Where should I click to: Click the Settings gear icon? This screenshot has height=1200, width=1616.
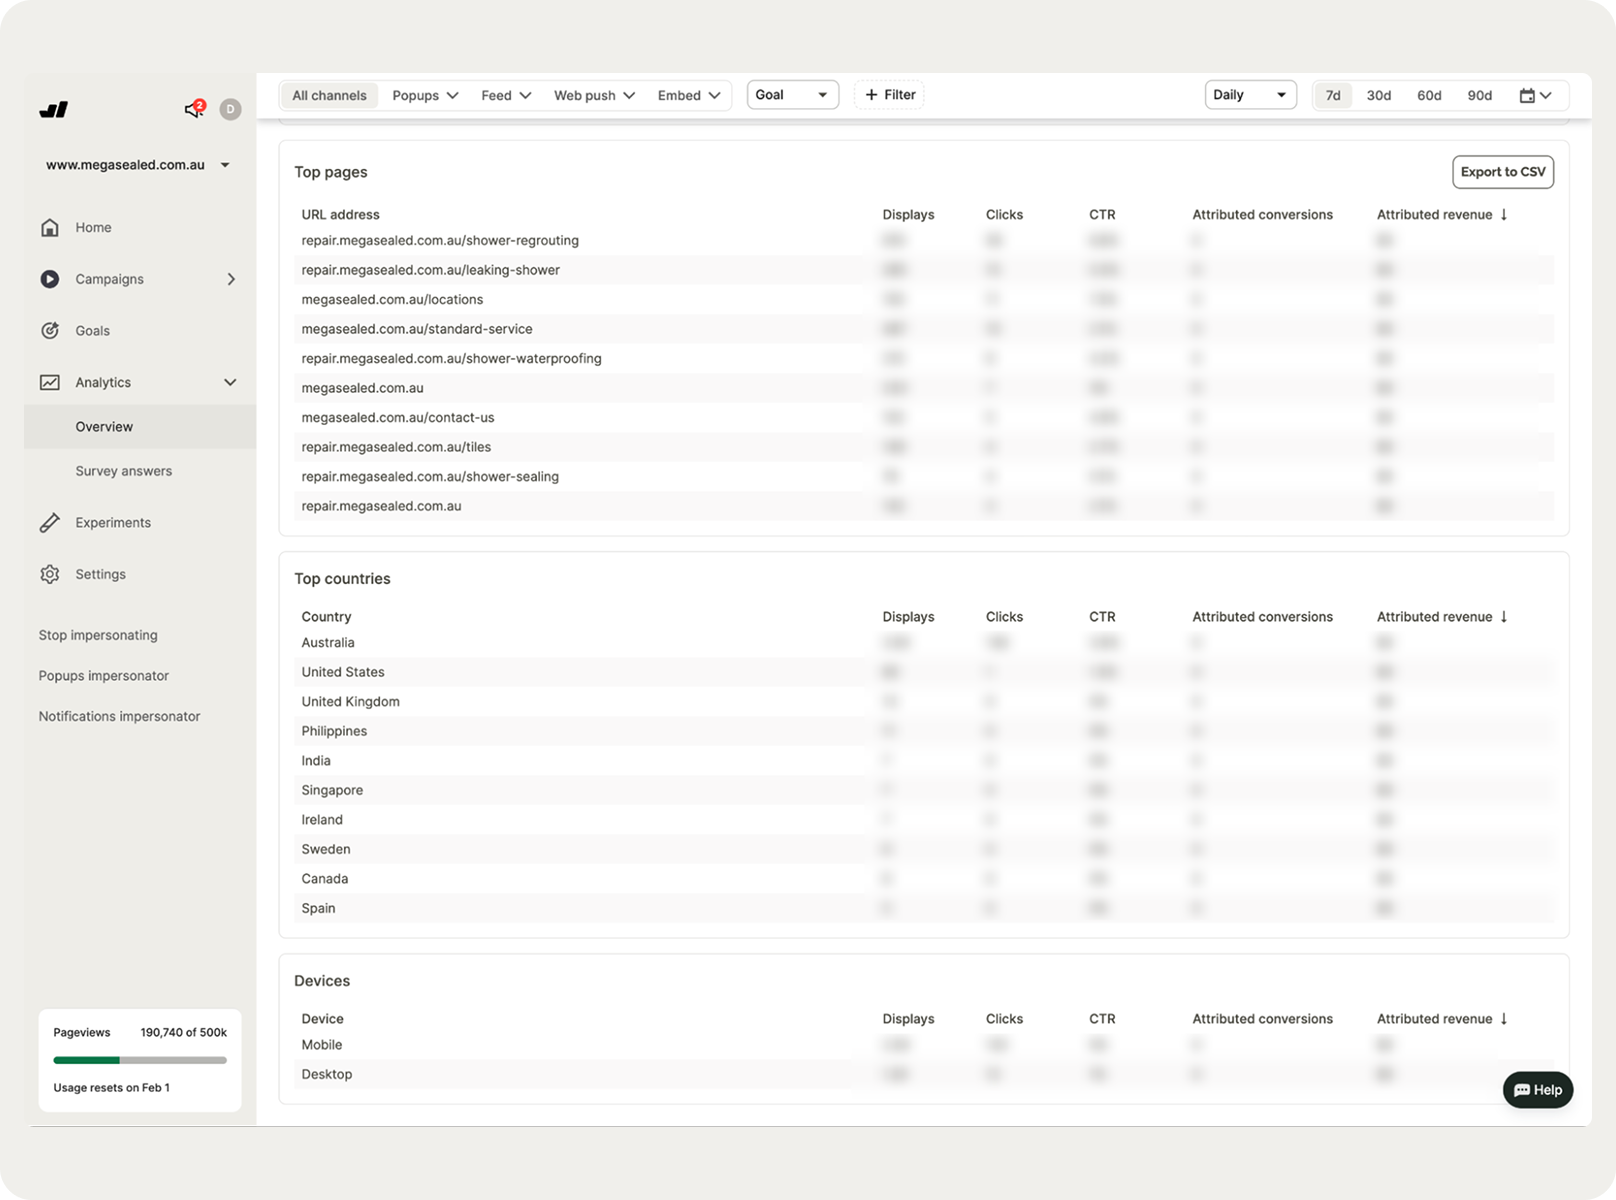50,574
